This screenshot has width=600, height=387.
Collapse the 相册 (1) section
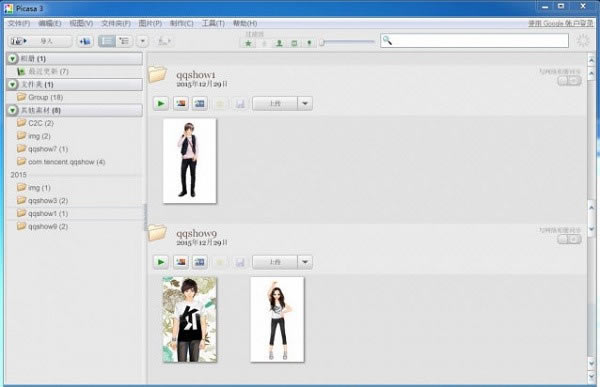pyautogui.click(x=13, y=59)
